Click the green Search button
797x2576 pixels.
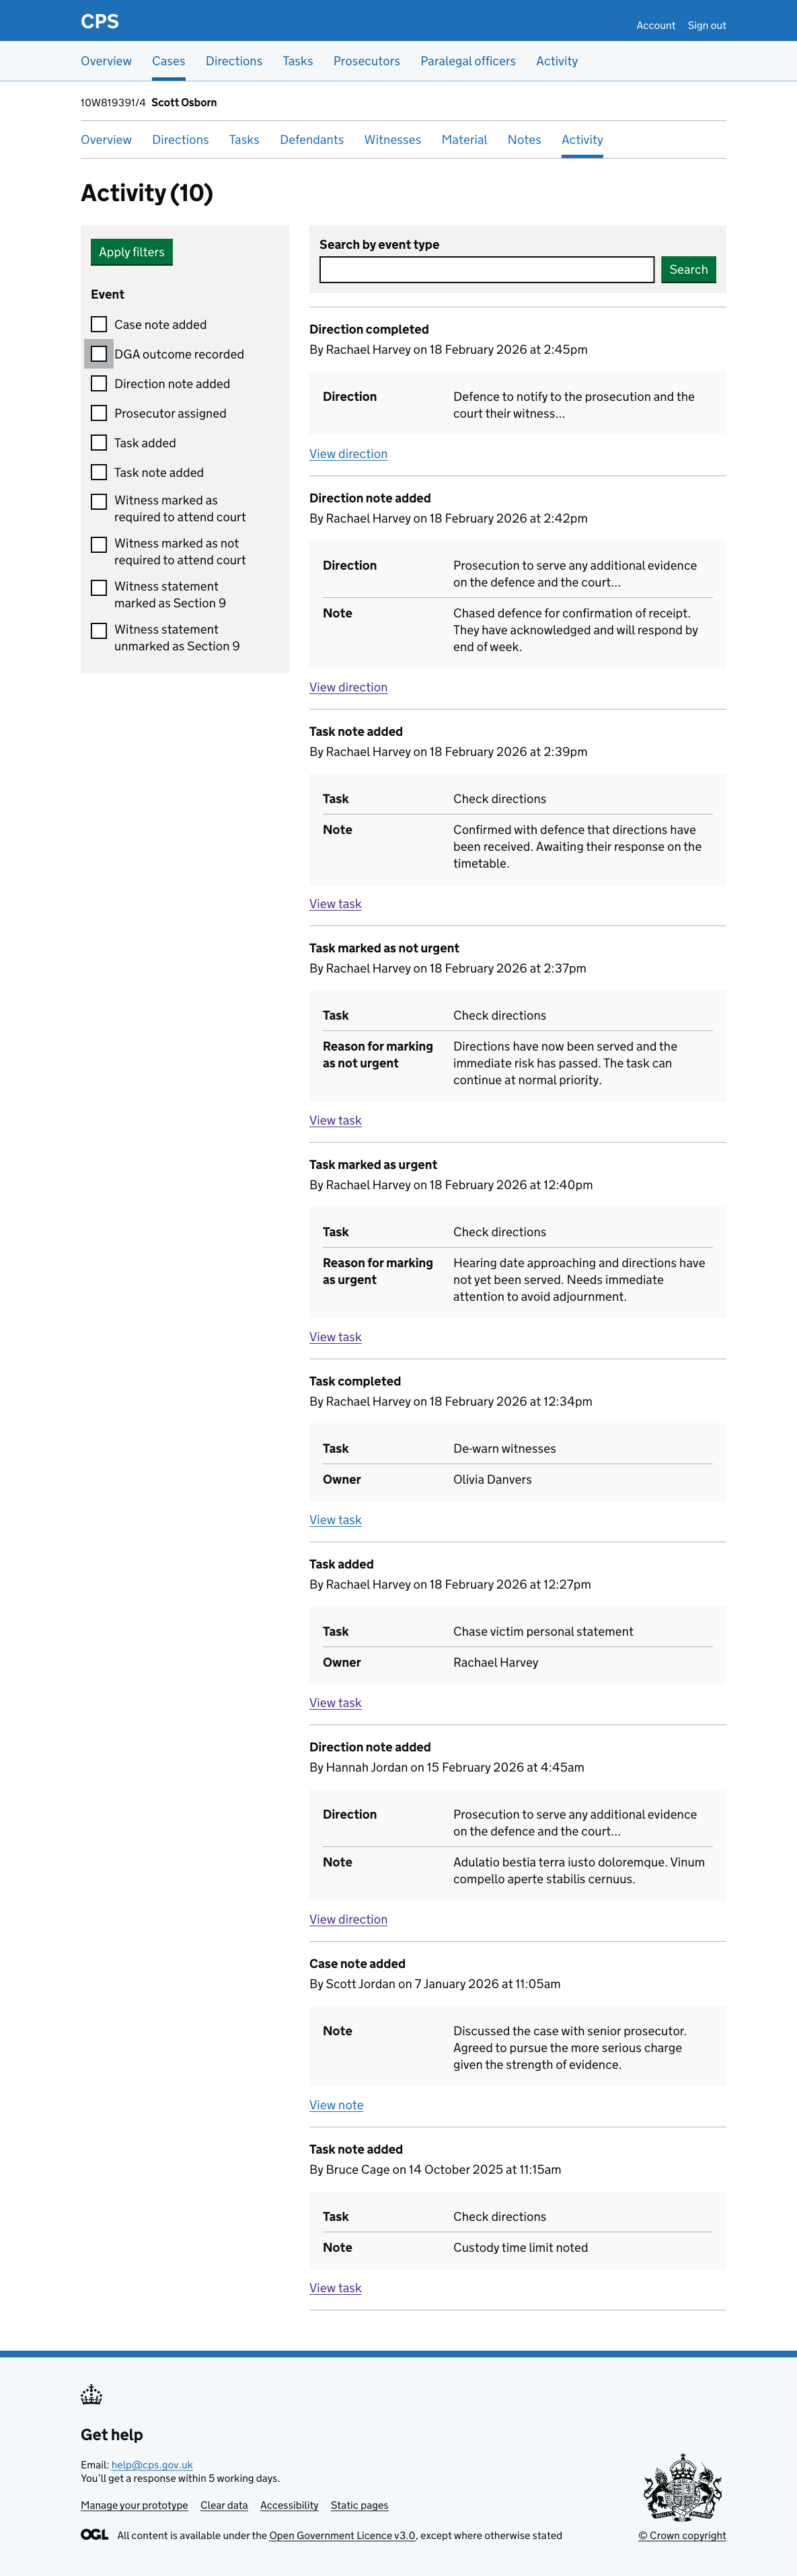point(688,270)
